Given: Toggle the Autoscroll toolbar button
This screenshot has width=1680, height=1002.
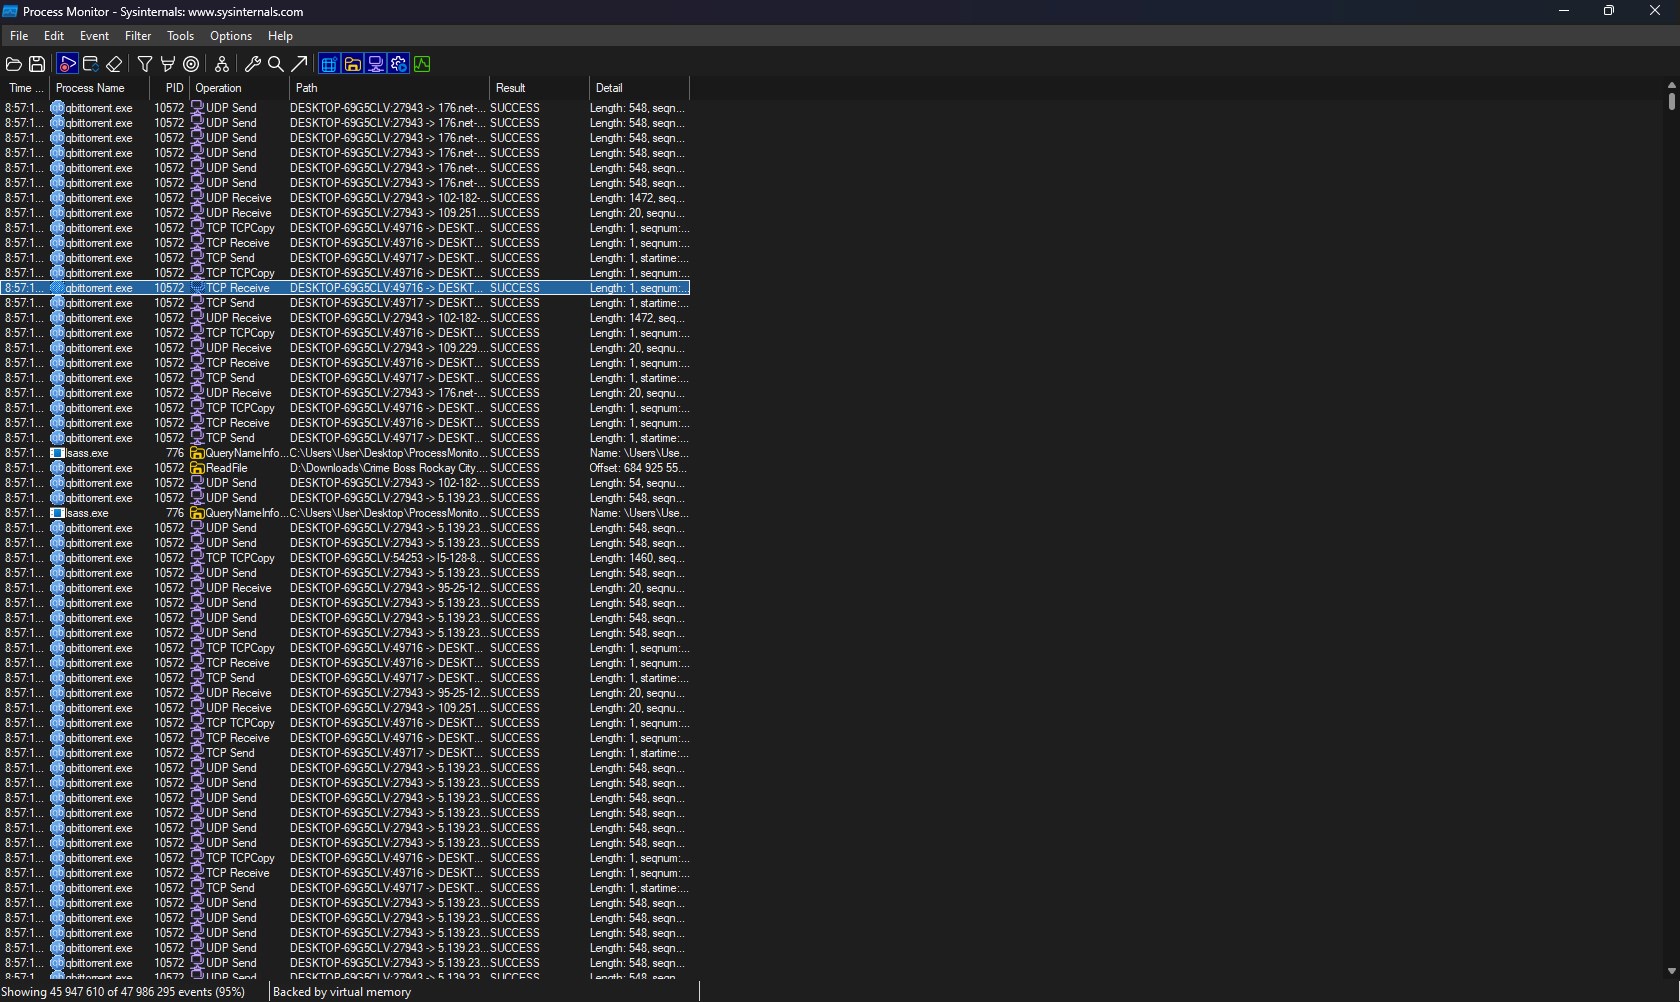Looking at the screenshot, I should 90,64.
